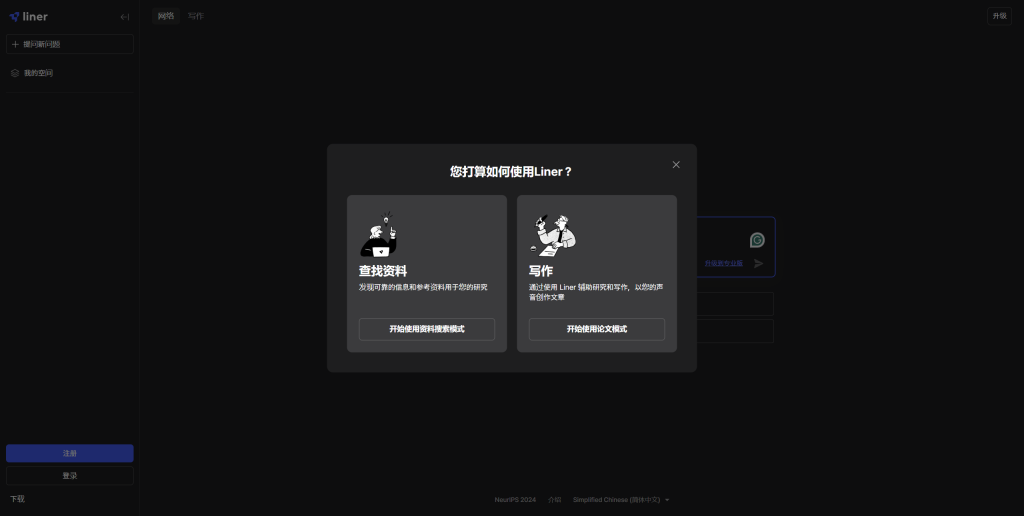Open 介绍 footer link
1024x516 pixels.
554,500
